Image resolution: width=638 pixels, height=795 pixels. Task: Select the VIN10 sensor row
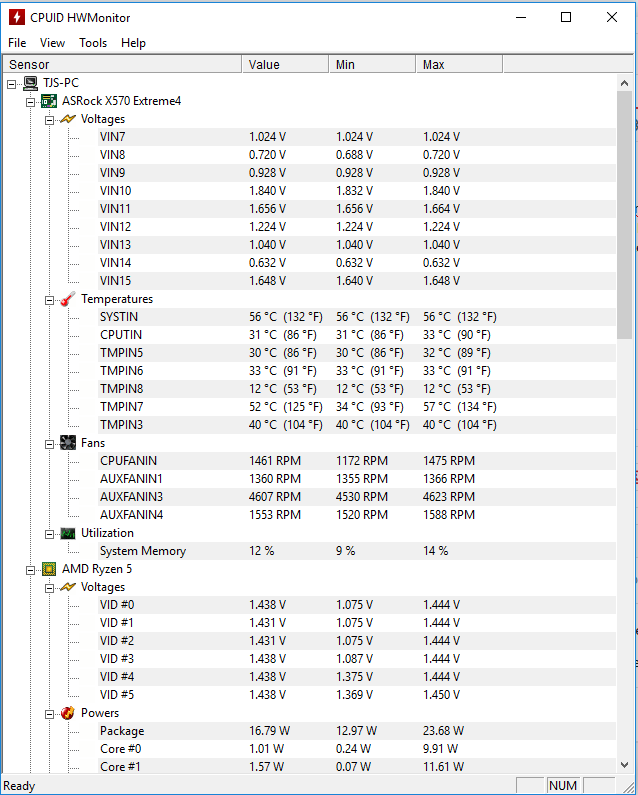point(357,191)
